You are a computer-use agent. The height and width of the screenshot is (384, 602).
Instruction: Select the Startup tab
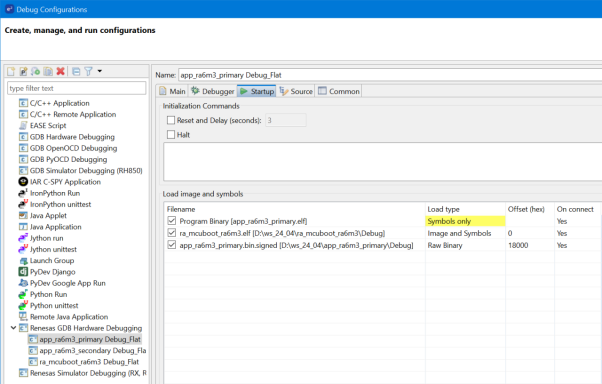coord(257,91)
